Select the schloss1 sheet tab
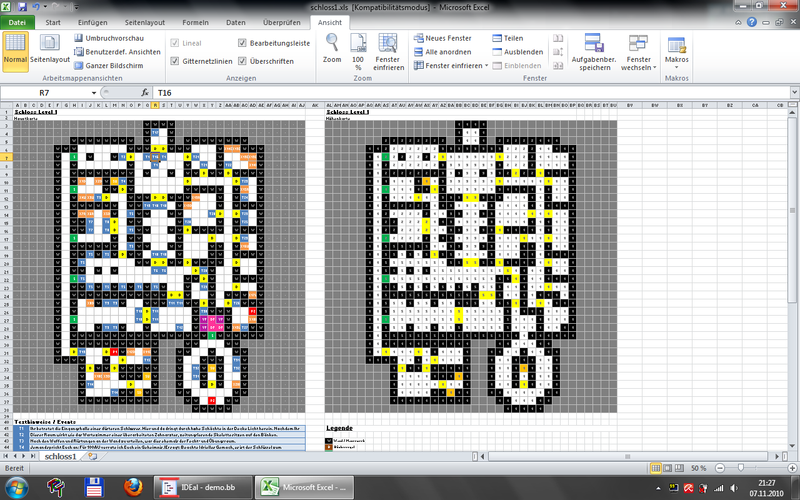The height and width of the screenshot is (500, 800). click(x=60, y=456)
